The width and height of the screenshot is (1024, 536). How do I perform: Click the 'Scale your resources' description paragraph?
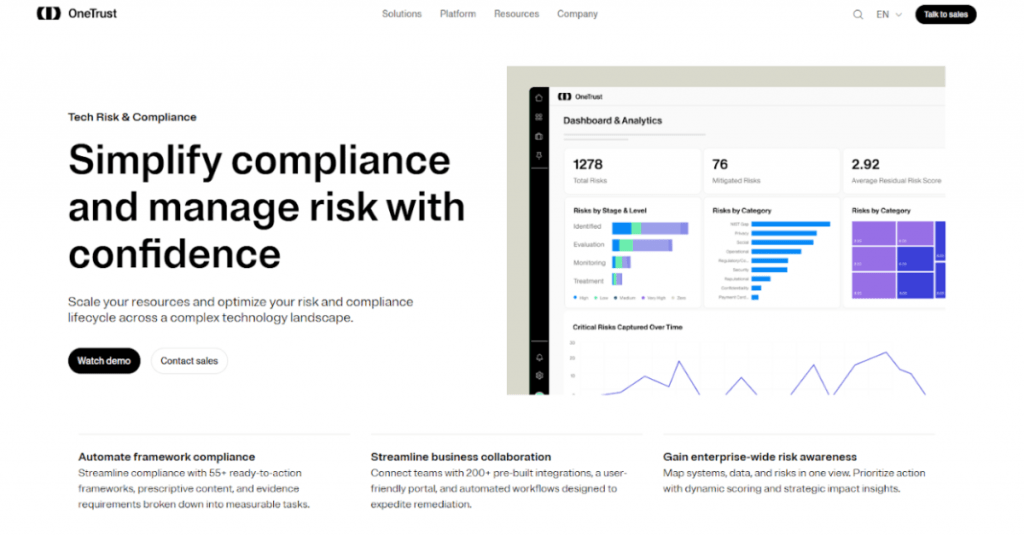240,309
